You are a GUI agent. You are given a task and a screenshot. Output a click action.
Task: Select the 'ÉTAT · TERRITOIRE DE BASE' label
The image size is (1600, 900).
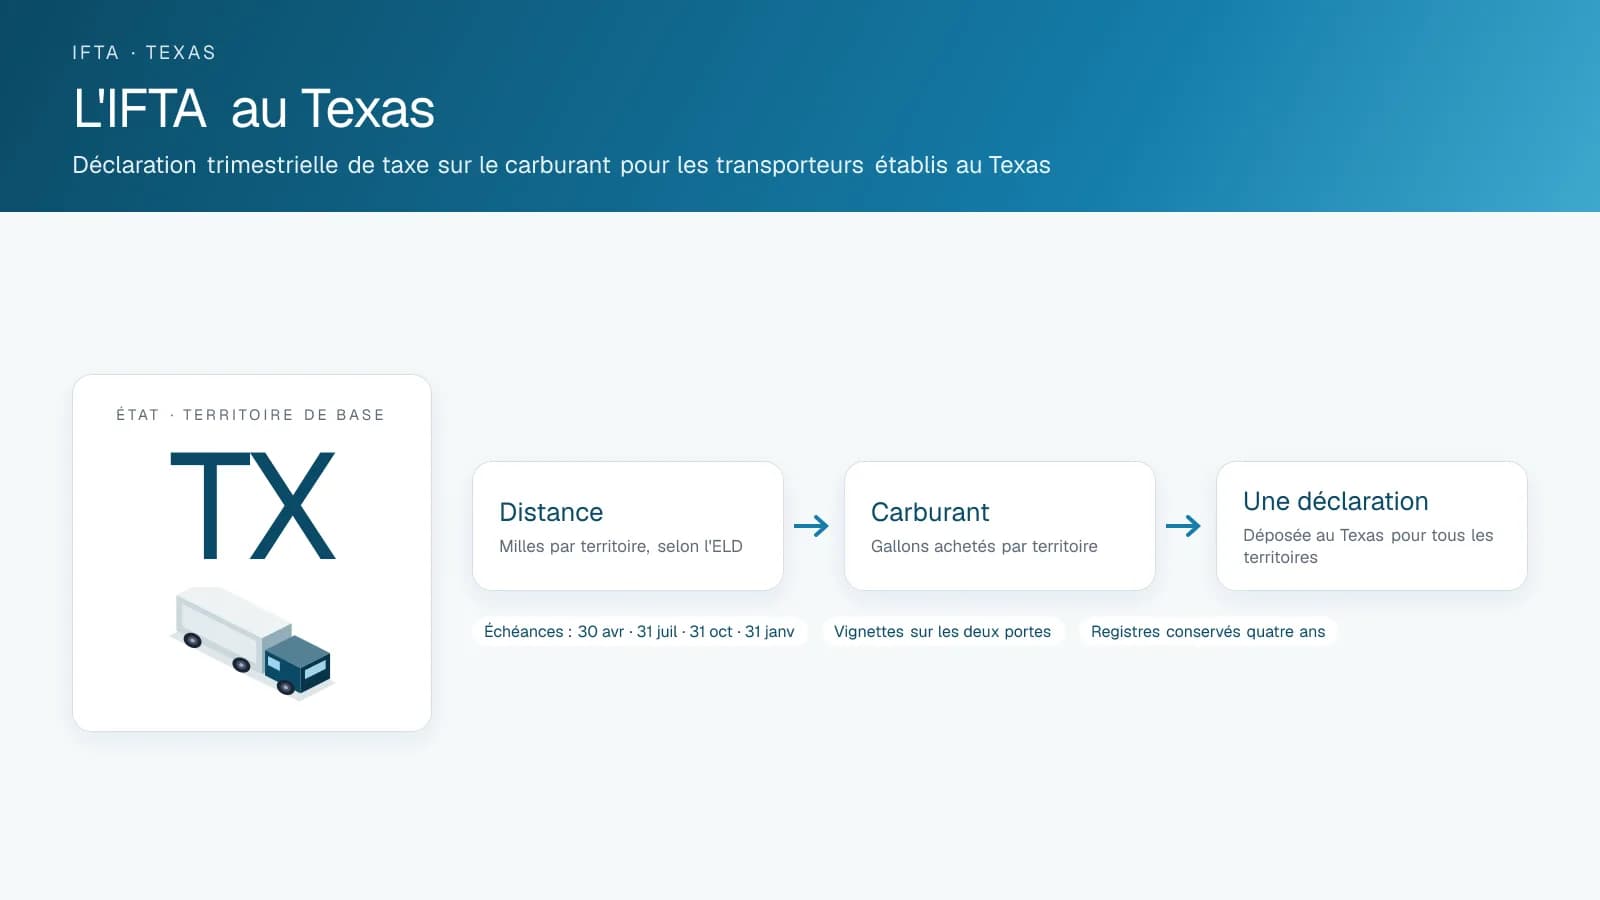click(x=251, y=415)
